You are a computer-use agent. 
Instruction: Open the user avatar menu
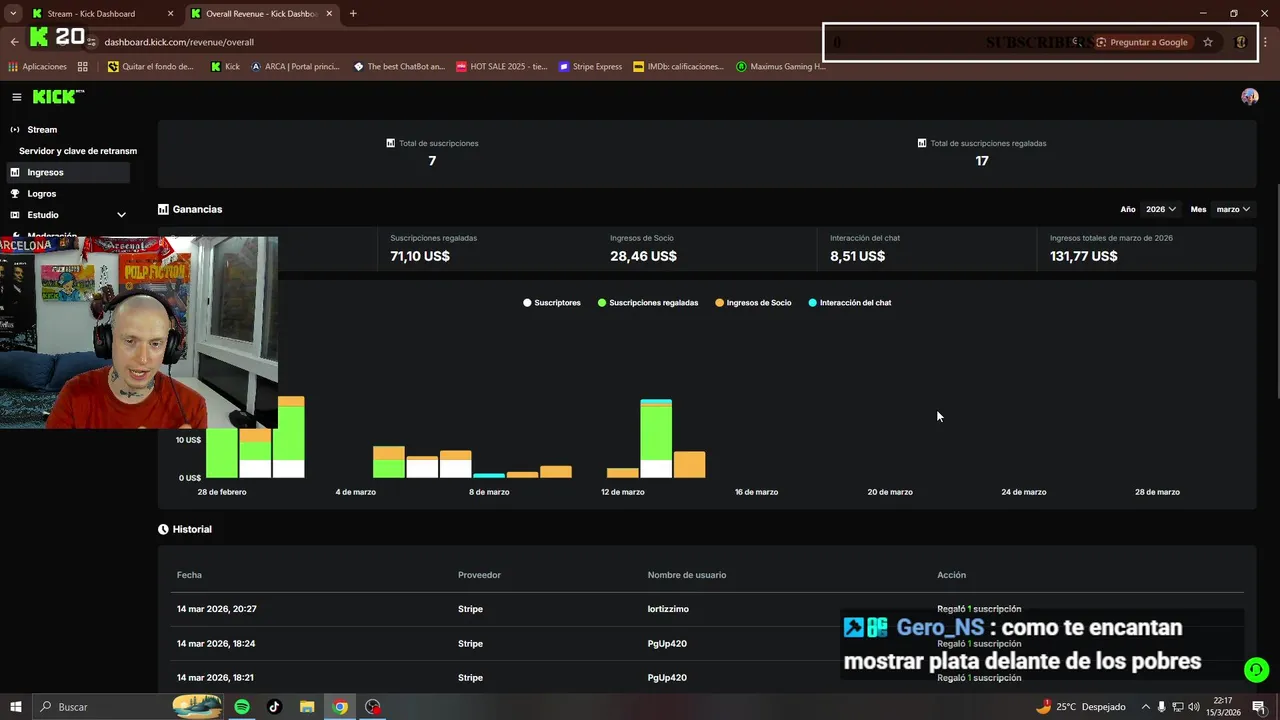[x=1249, y=97]
